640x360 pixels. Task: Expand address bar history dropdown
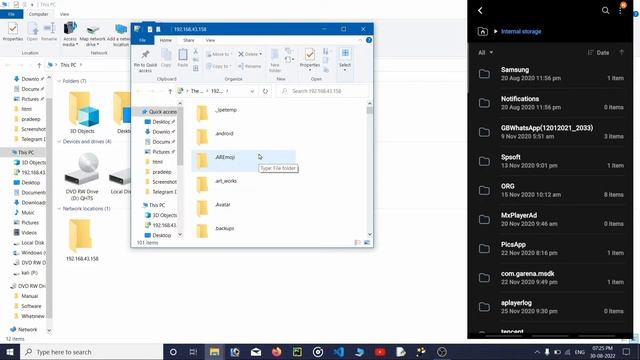(252, 91)
